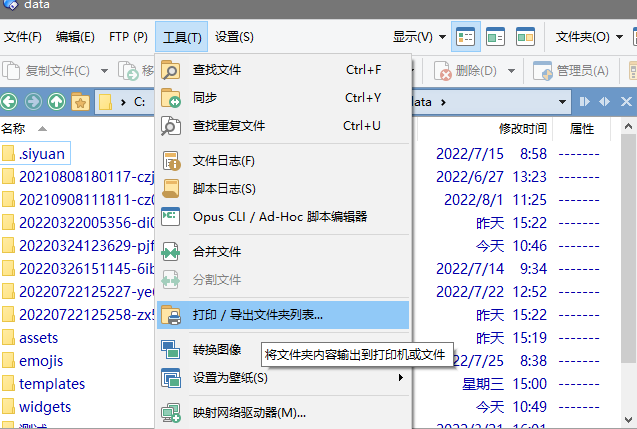Choose 查找重复文件 menu entry text

click(229, 126)
